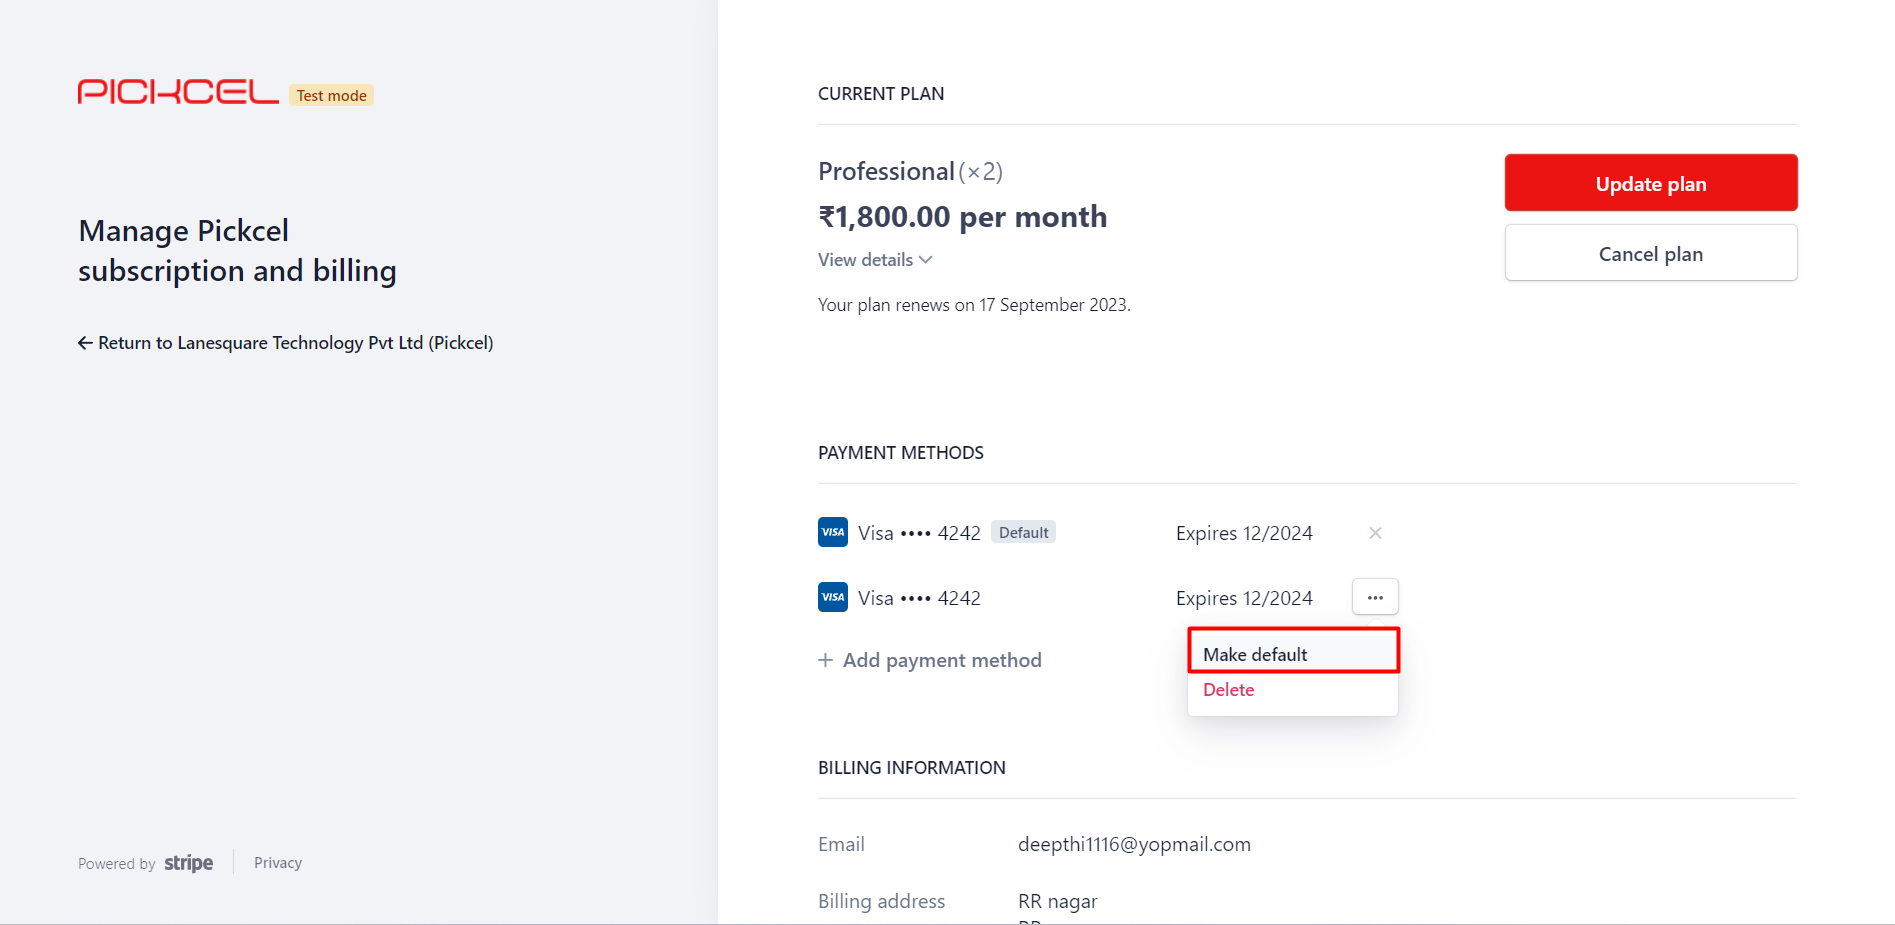Click Expires 12/2024 on second card row
This screenshot has height=925, width=1895.
click(1244, 598)
